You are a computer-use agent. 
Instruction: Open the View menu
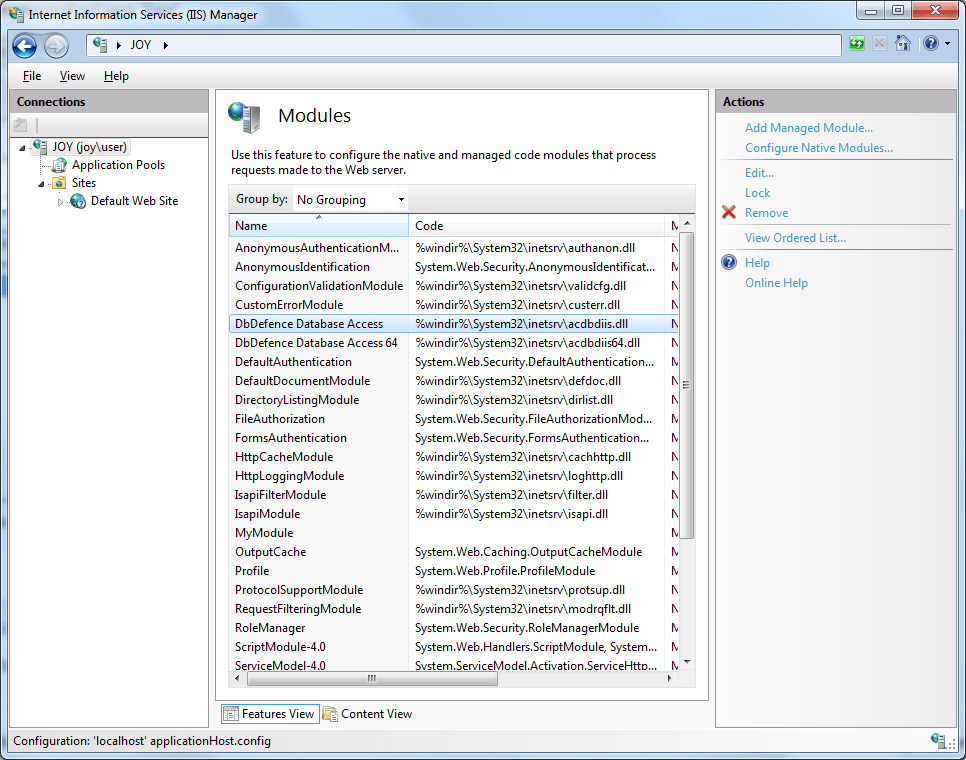click(72, 76)
